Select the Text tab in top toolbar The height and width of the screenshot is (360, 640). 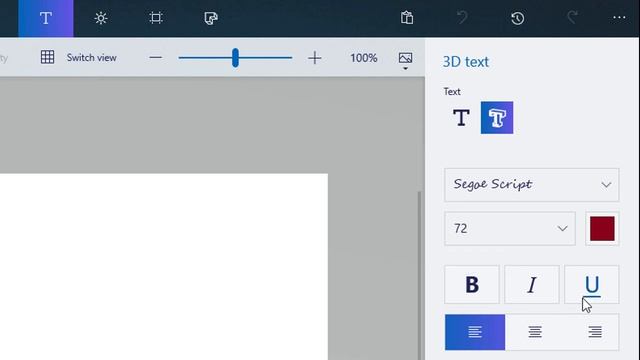(x=46, y=18)
